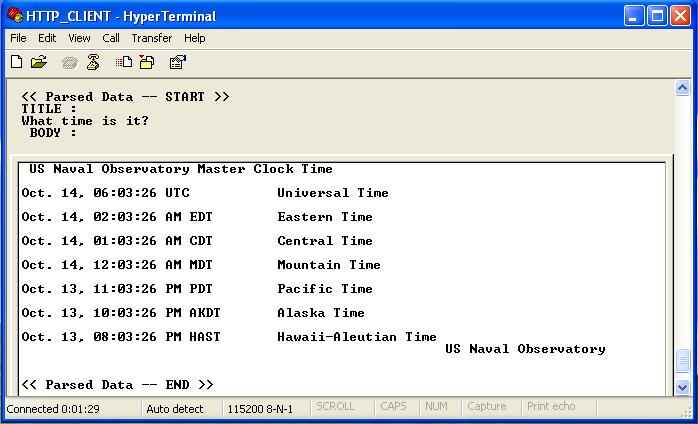Close the HyperTerminal window
The height and width of the screenshot is (424, 698).
click(681, 16)
